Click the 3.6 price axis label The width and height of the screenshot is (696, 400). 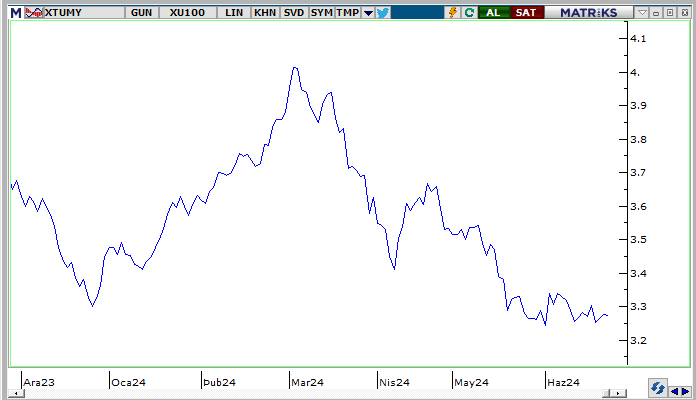pyautogui.click(x=638, y=206)
